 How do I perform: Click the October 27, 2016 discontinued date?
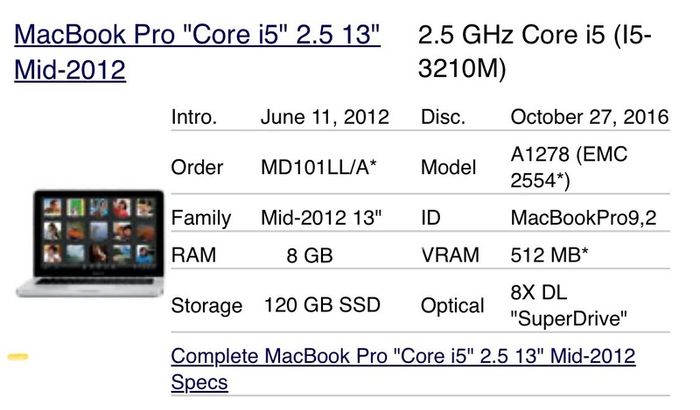pyautogui.click(x=589, y=117)
